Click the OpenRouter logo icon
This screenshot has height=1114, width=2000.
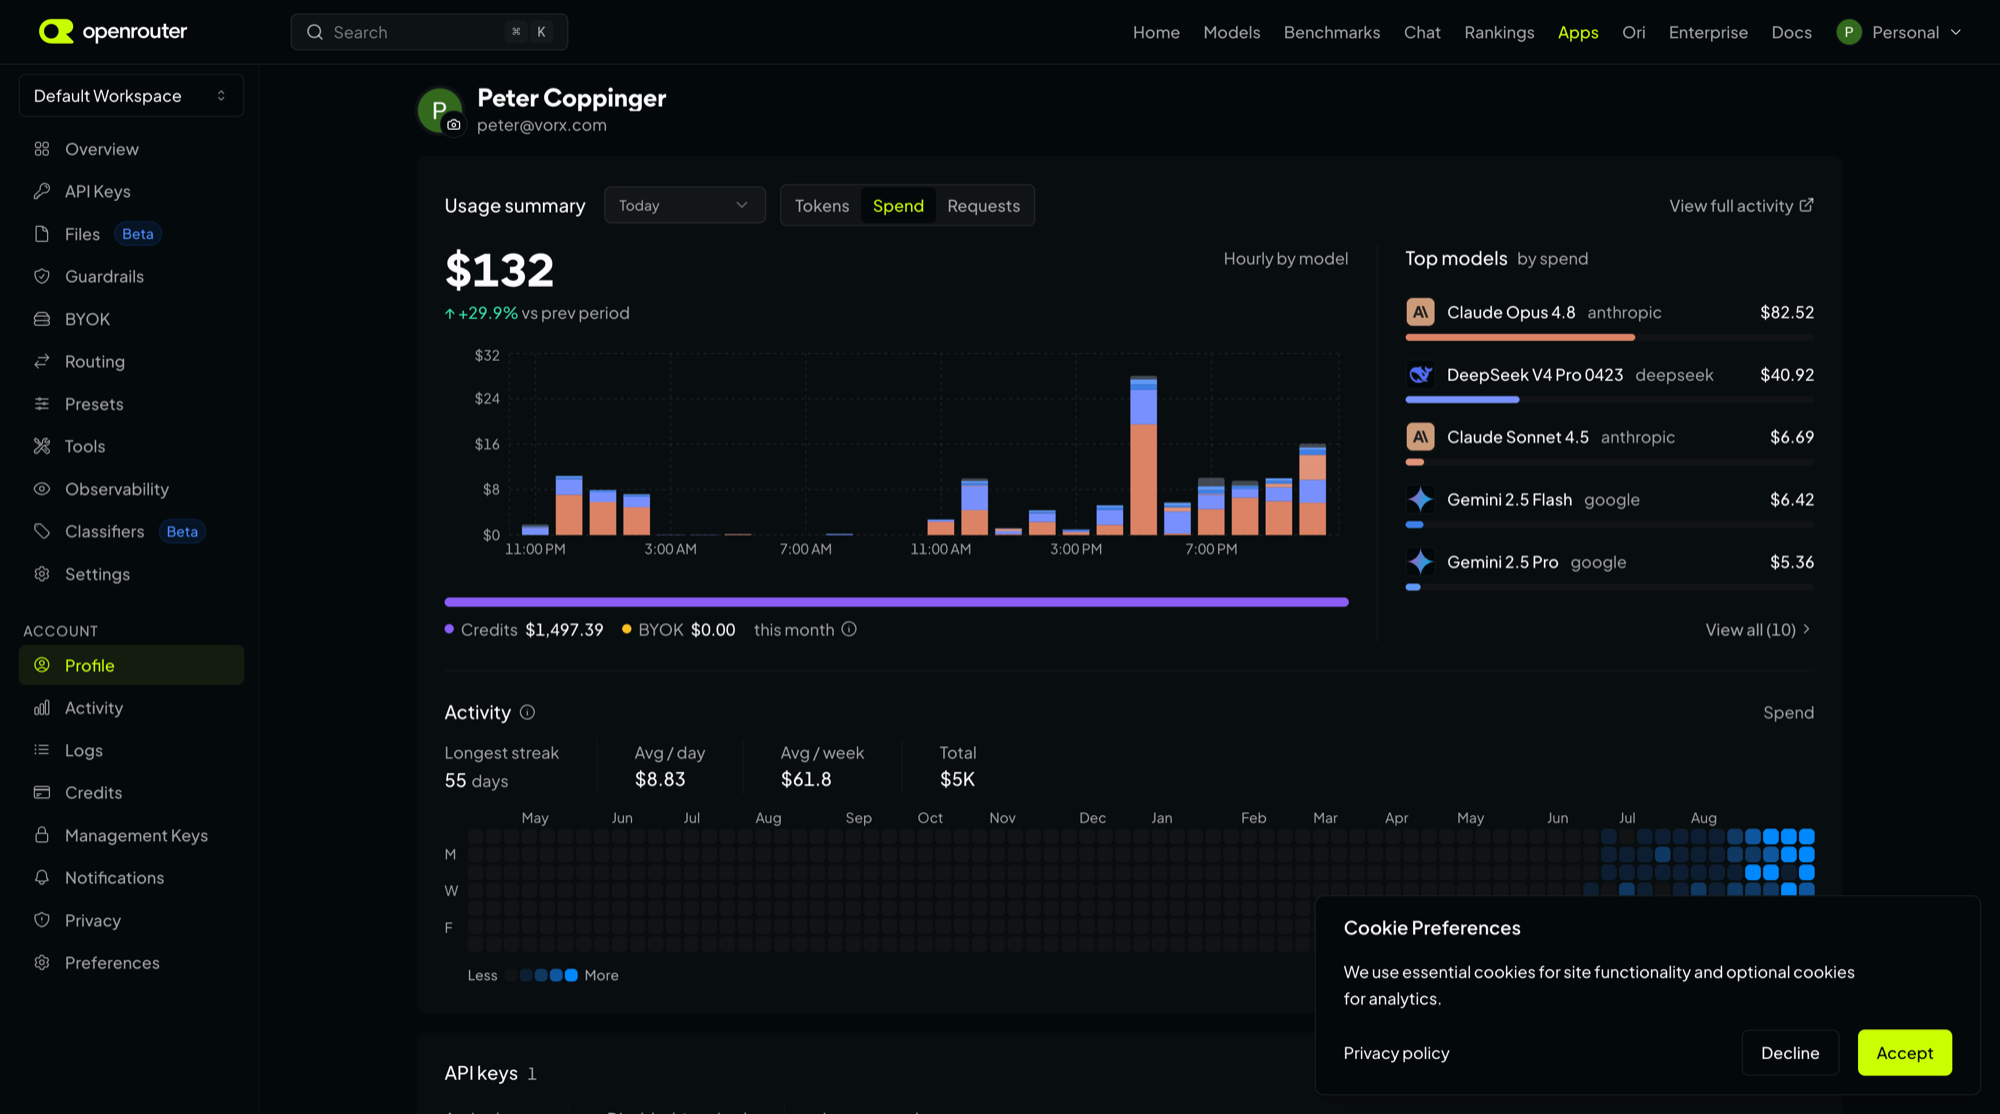[56, 32]
